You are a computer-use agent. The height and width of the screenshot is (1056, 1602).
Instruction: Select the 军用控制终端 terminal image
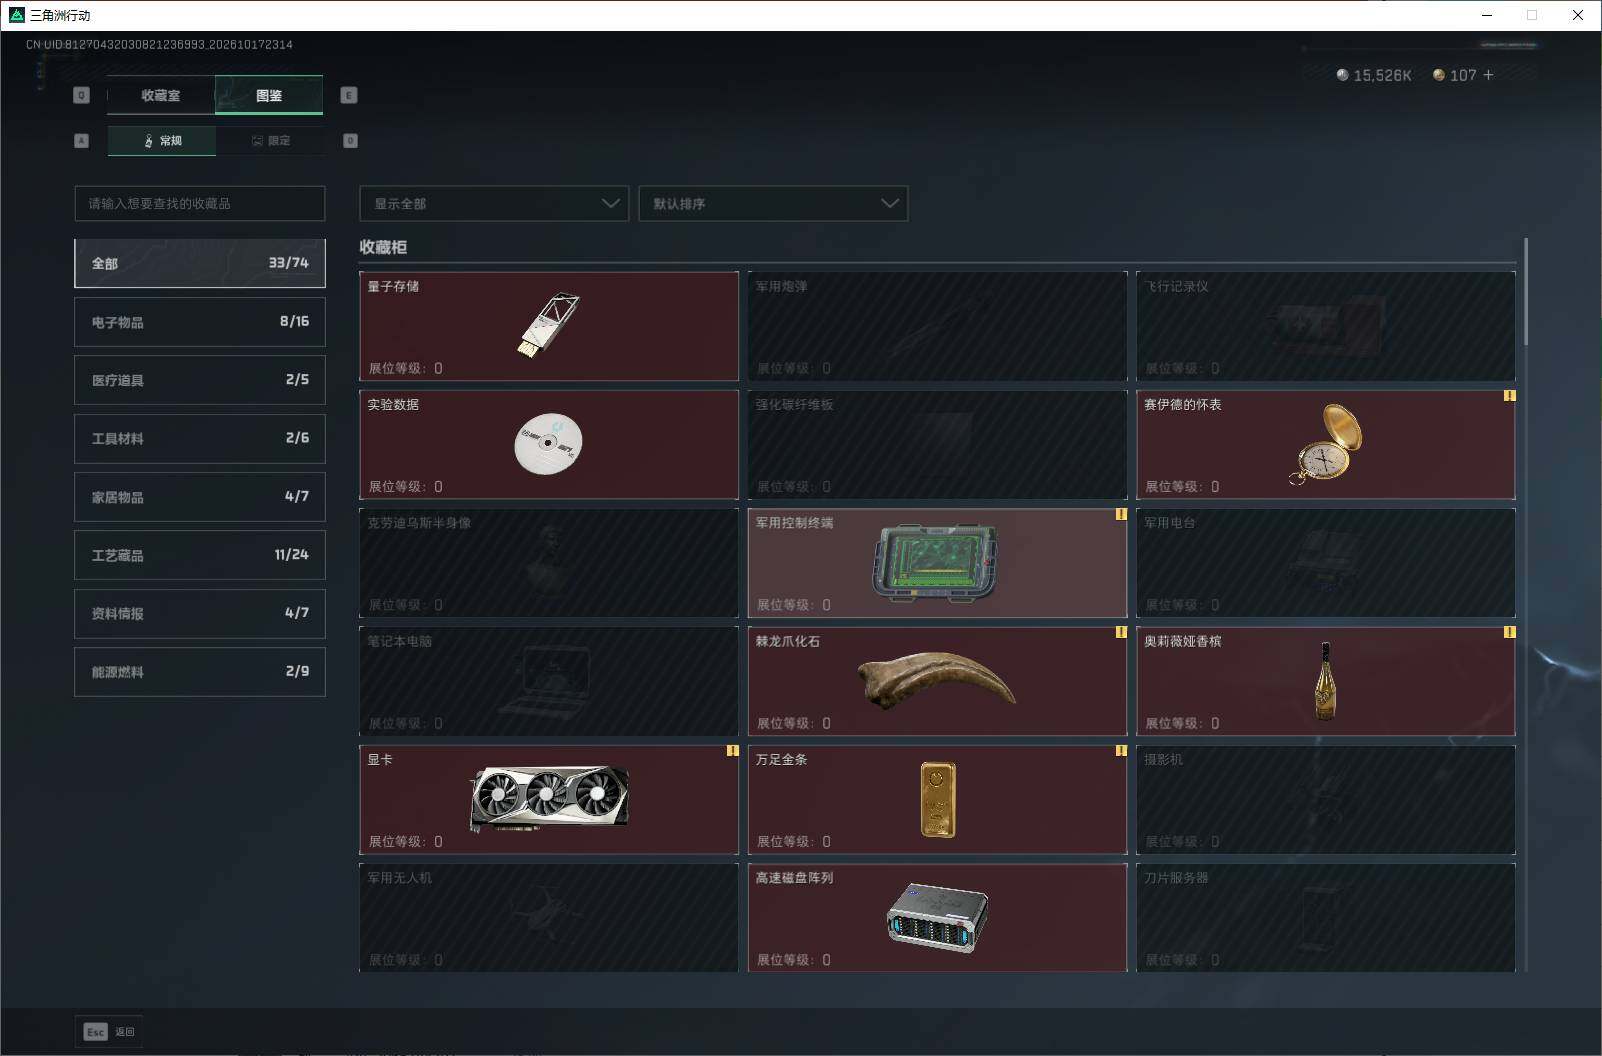click(937, 562)
